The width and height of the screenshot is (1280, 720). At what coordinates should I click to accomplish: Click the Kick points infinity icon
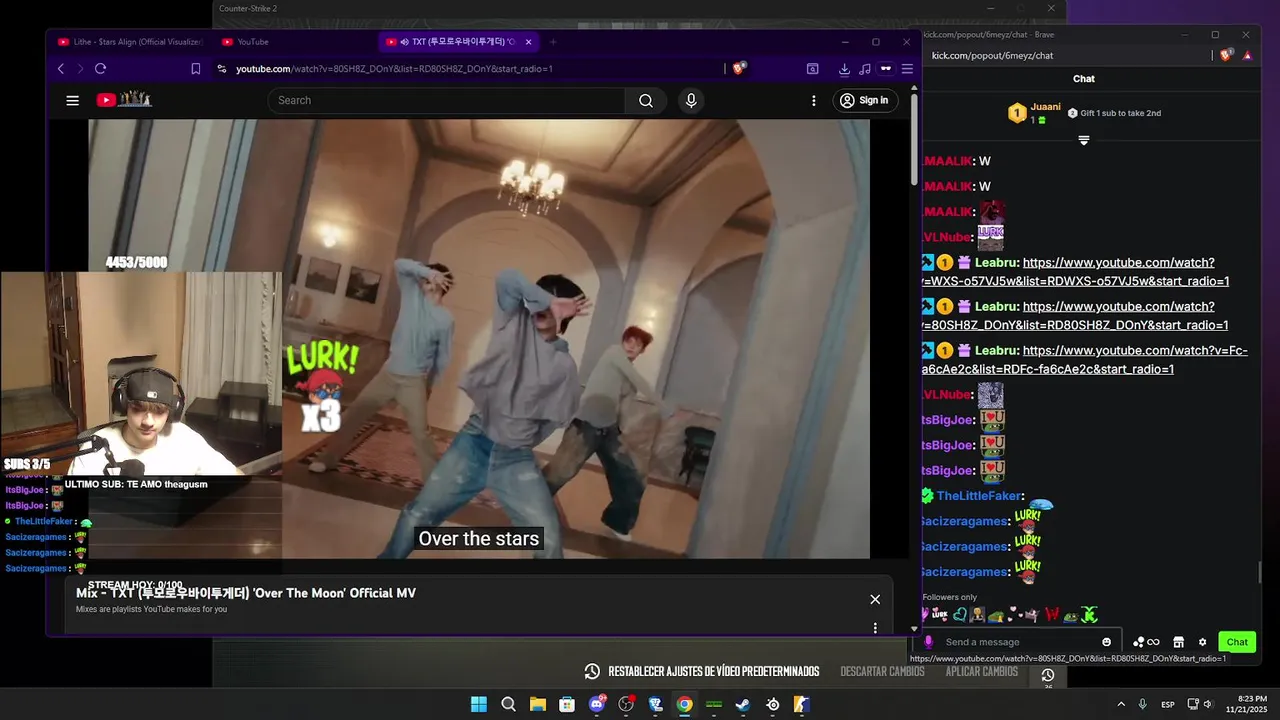1146,642
